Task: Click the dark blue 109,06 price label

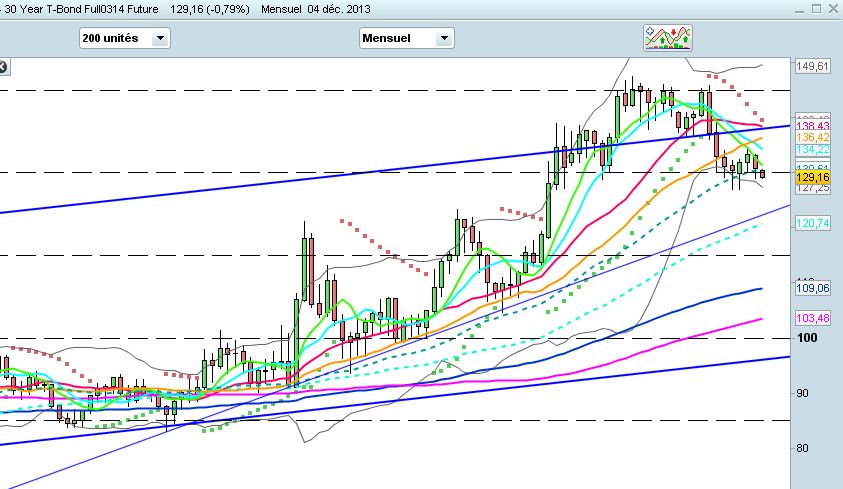Action: click(812, 288)
